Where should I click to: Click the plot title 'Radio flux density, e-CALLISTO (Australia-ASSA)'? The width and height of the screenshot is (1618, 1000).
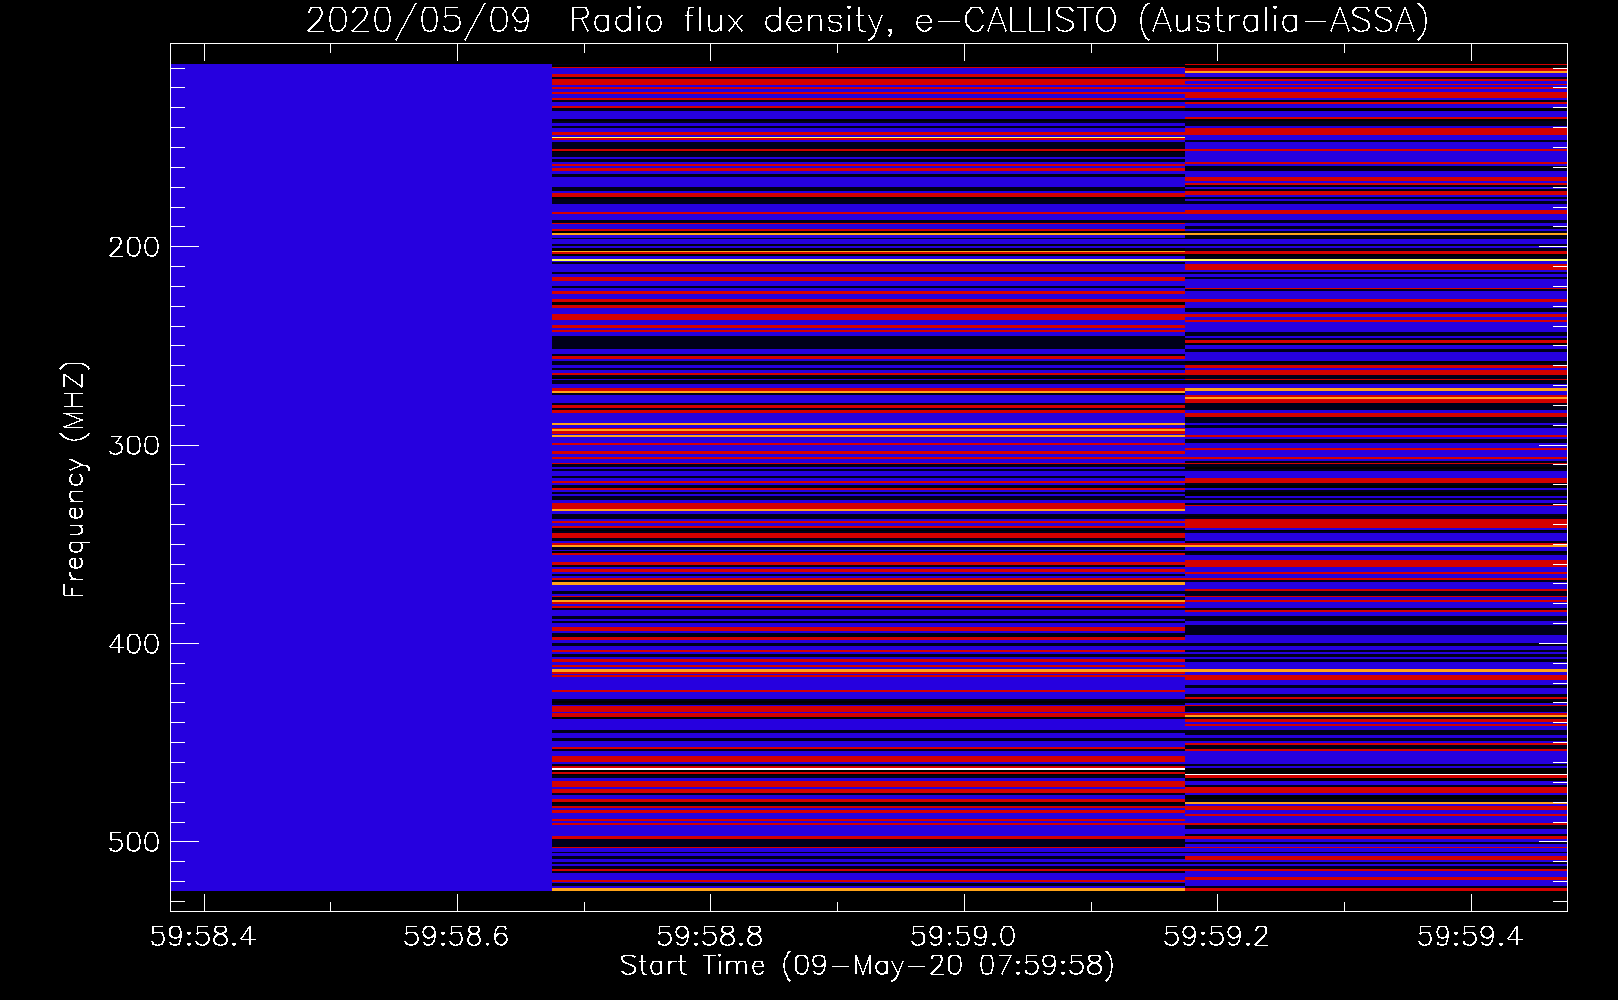(999, 21)
